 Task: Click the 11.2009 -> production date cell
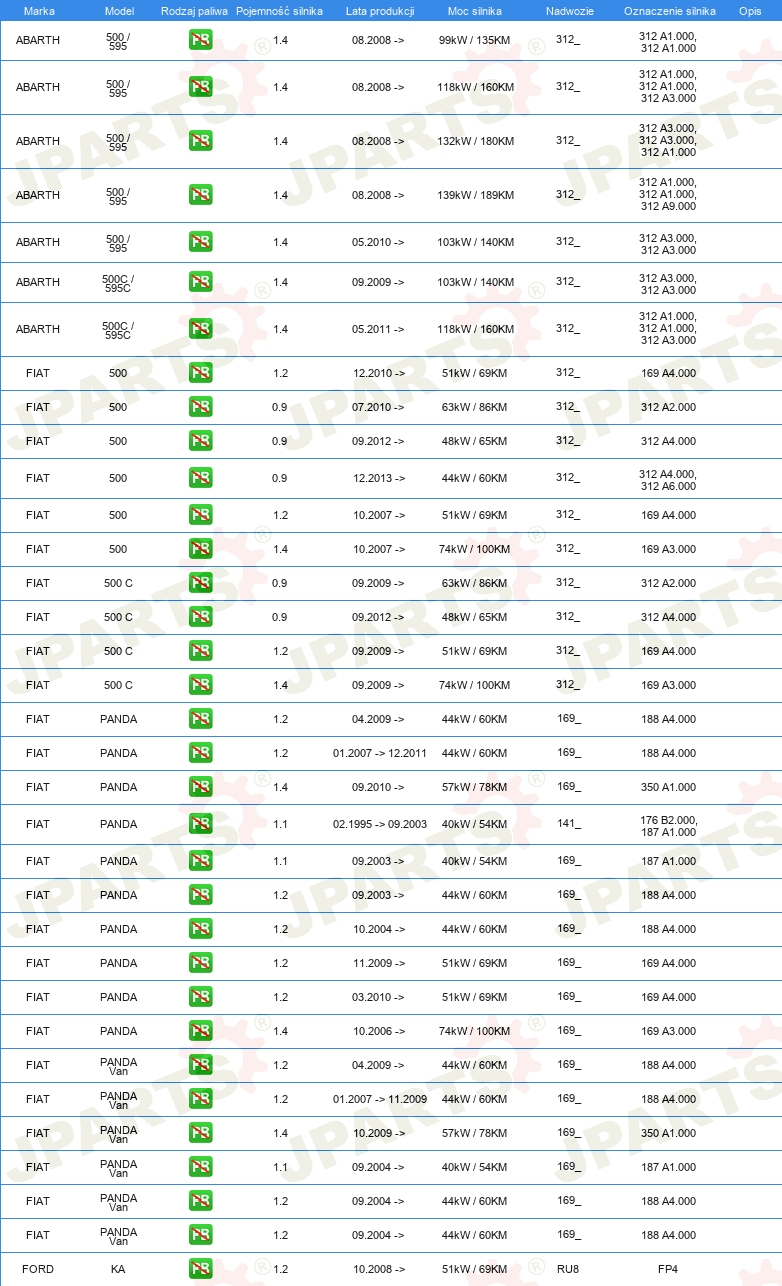tap(379, 963)
